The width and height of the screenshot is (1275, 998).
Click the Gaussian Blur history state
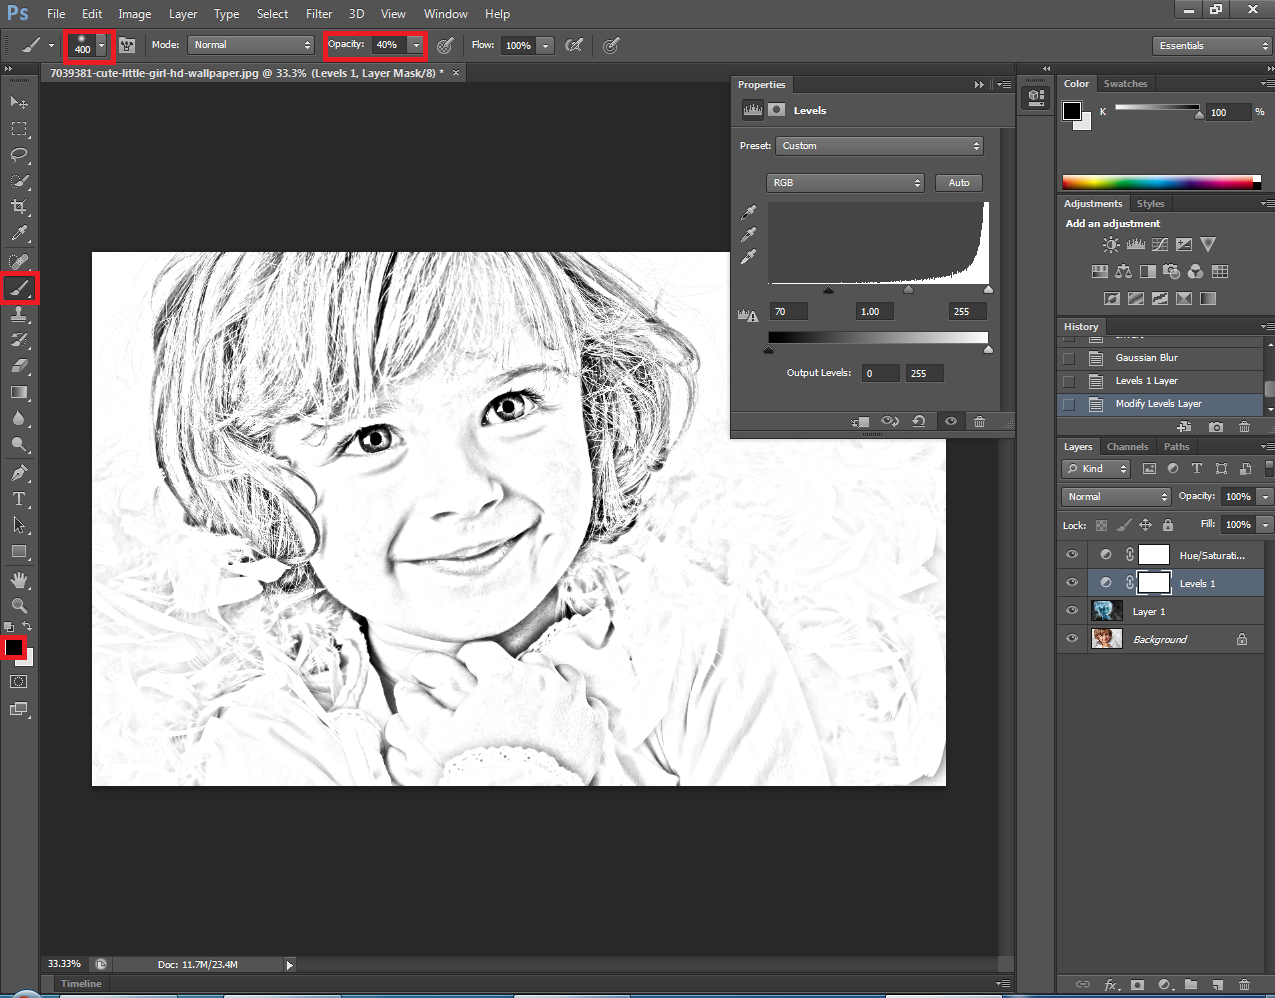pos(1146,358)
